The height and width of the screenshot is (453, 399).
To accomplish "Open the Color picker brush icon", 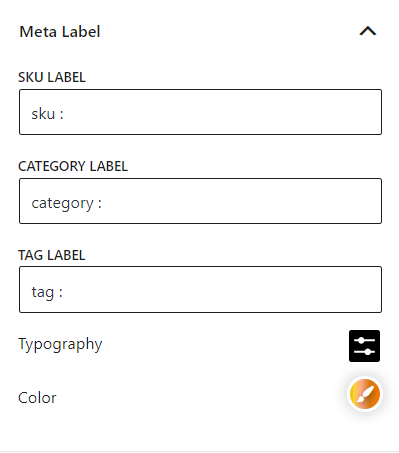I will pyautogui.click(x=365, y=394).
